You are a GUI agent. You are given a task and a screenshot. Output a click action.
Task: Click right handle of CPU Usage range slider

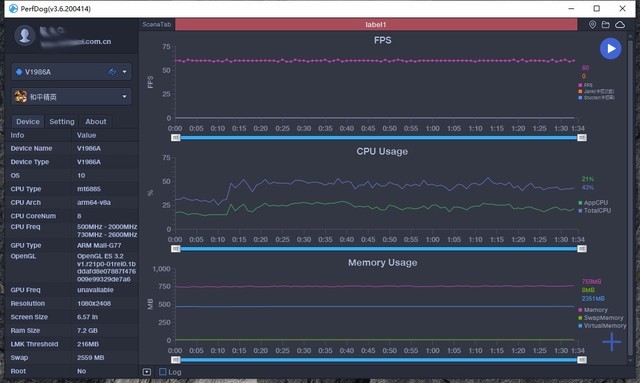coord(582,249)
